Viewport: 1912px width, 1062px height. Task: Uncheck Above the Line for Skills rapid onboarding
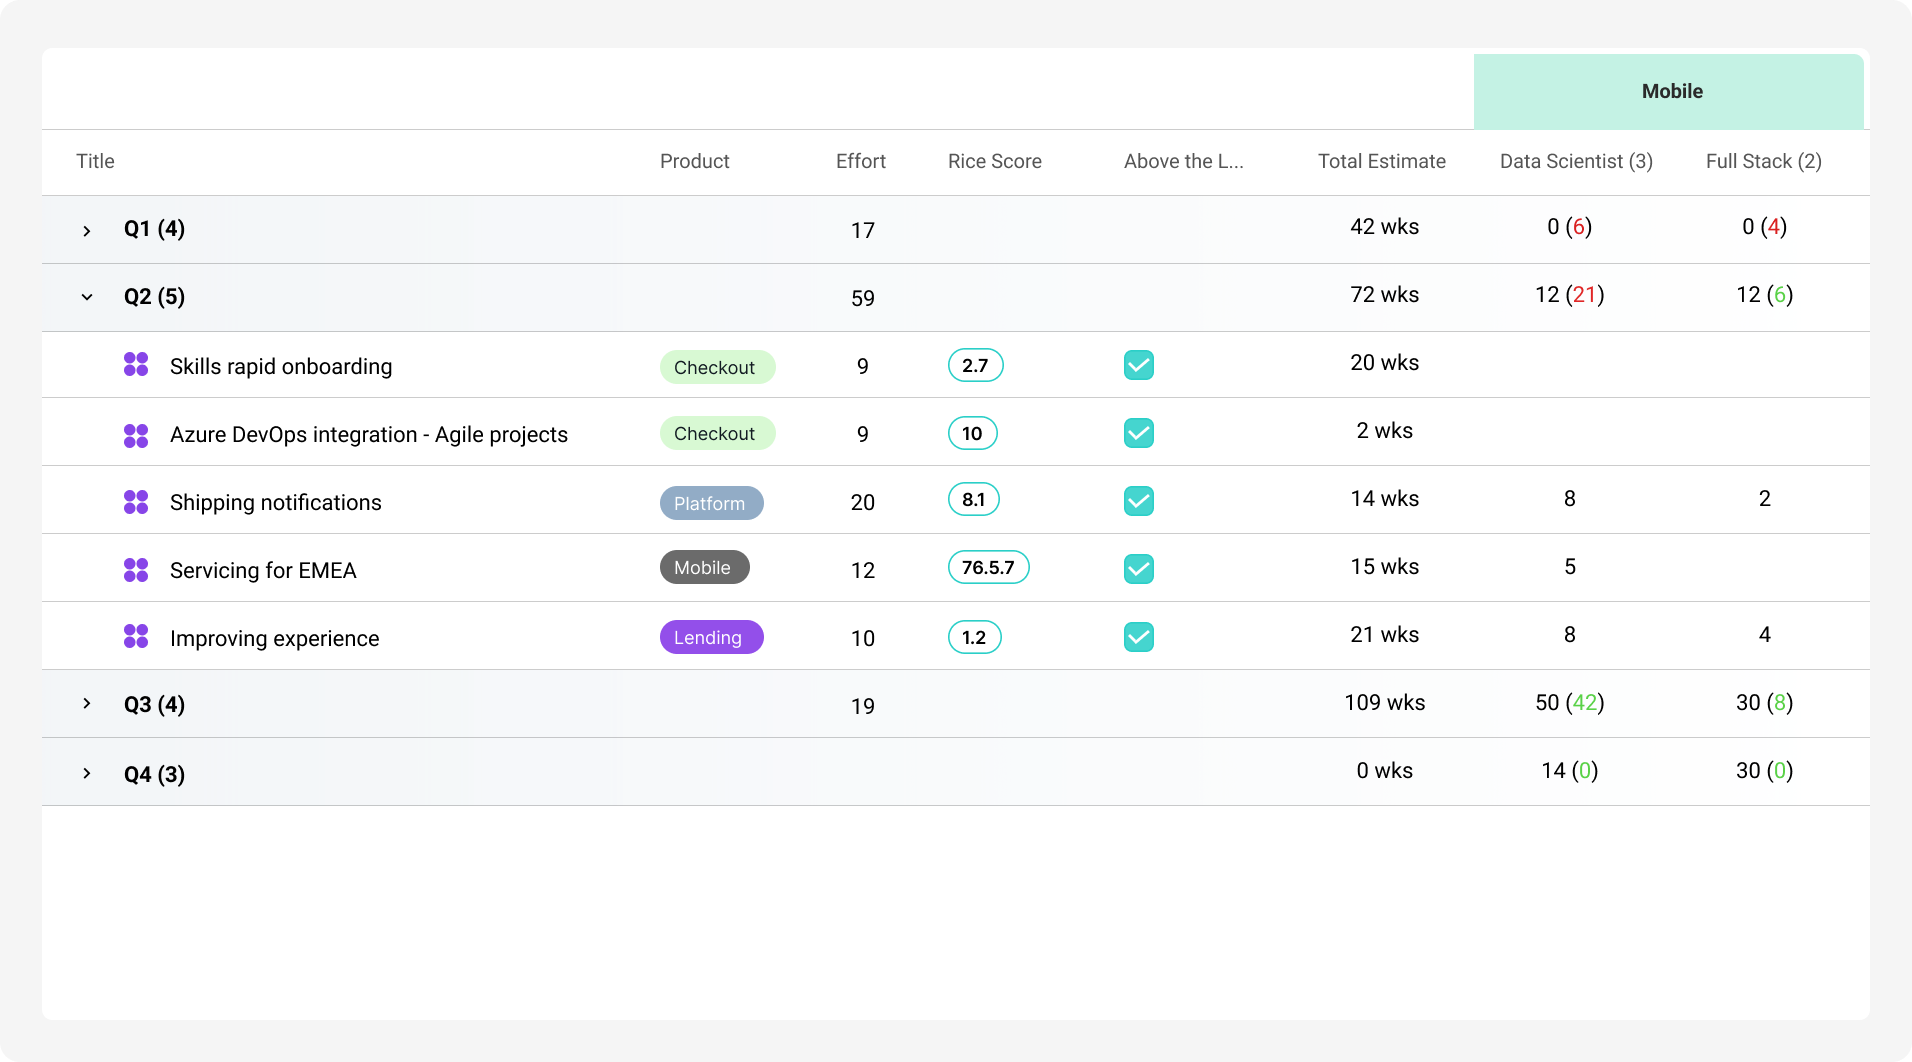(1138, 365)
